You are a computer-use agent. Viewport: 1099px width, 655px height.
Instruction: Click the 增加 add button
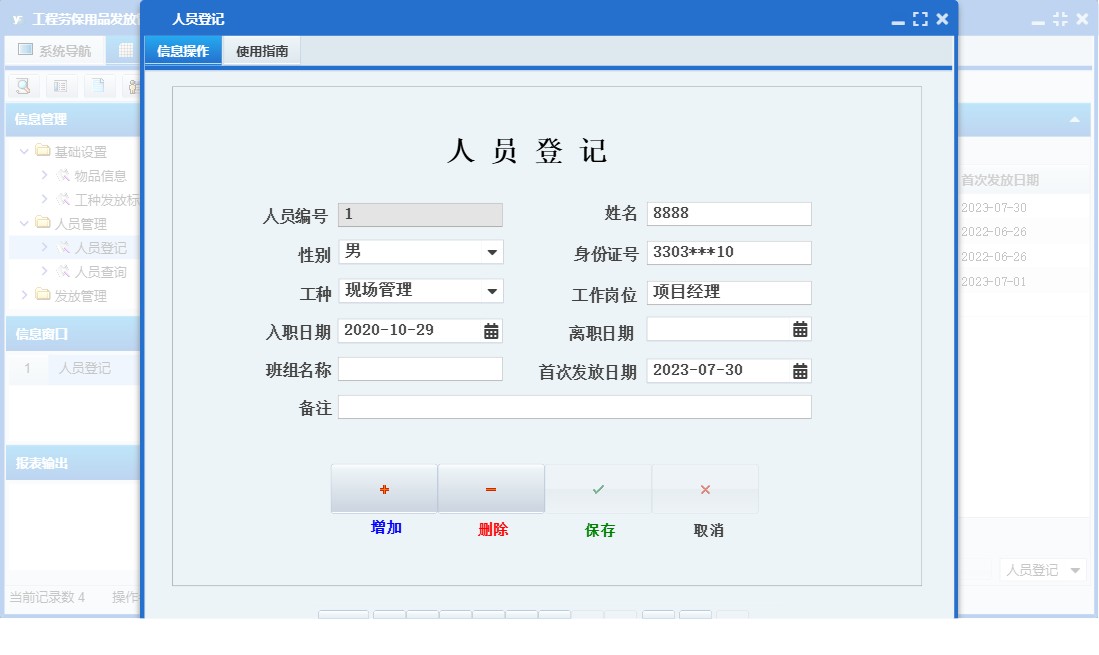[x=384, y=488]
